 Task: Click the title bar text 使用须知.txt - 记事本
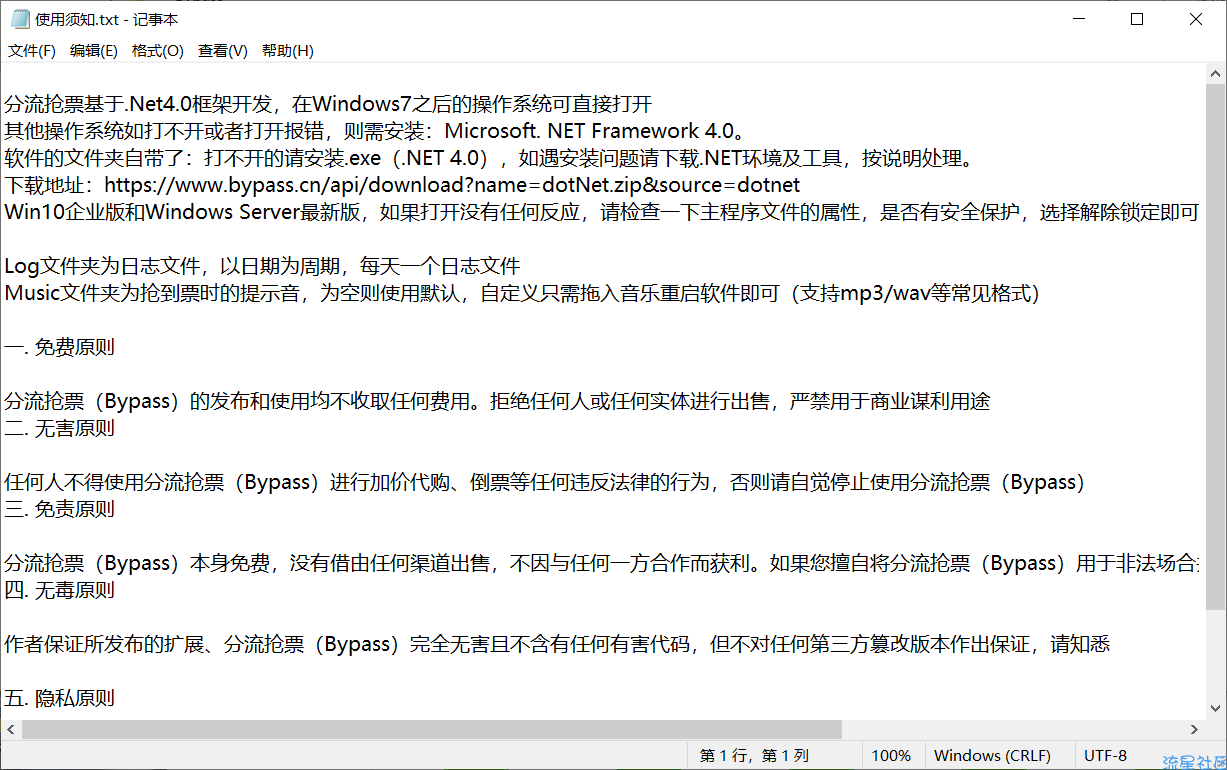(107, 19)
